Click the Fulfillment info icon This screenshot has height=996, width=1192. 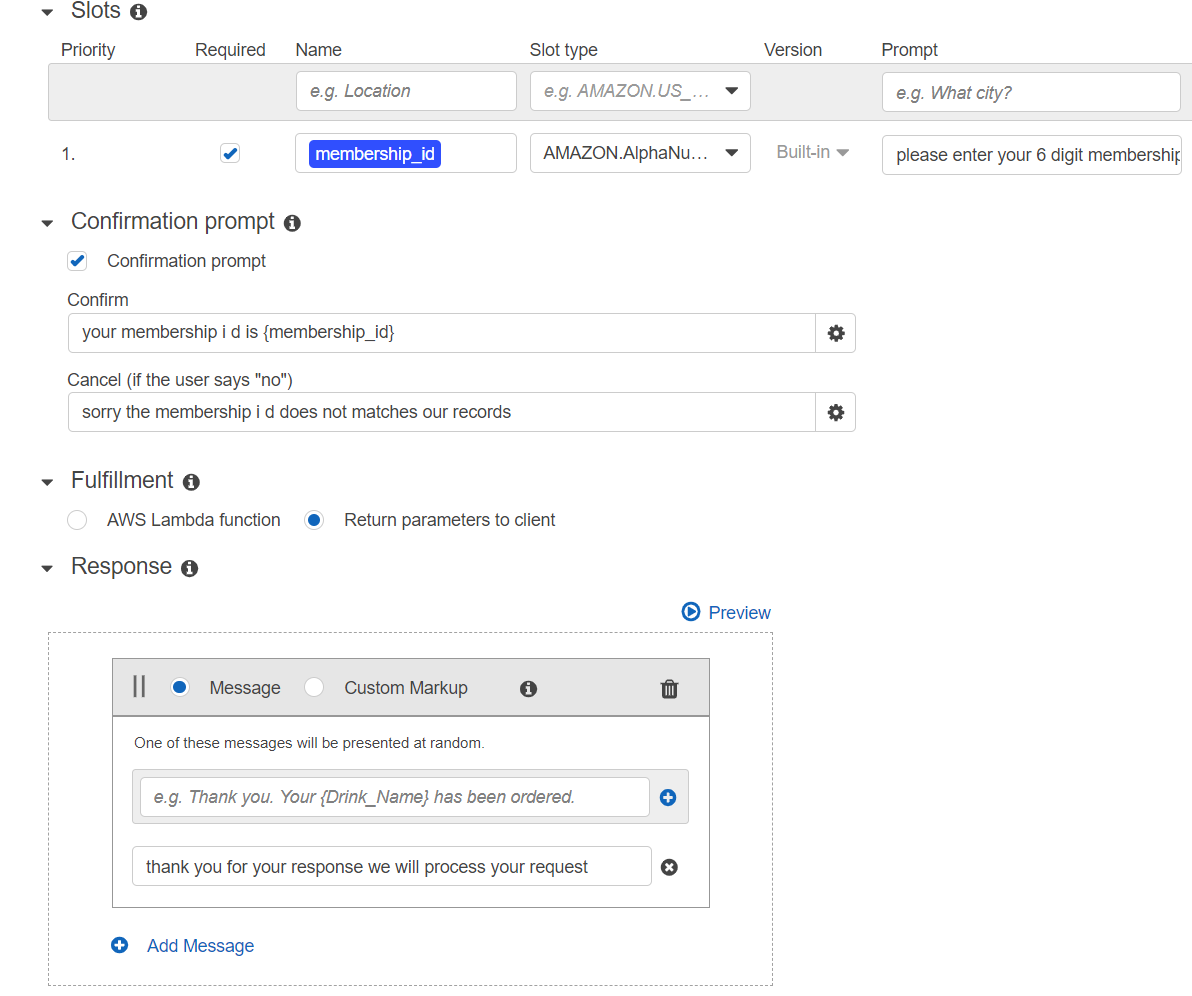191,482
